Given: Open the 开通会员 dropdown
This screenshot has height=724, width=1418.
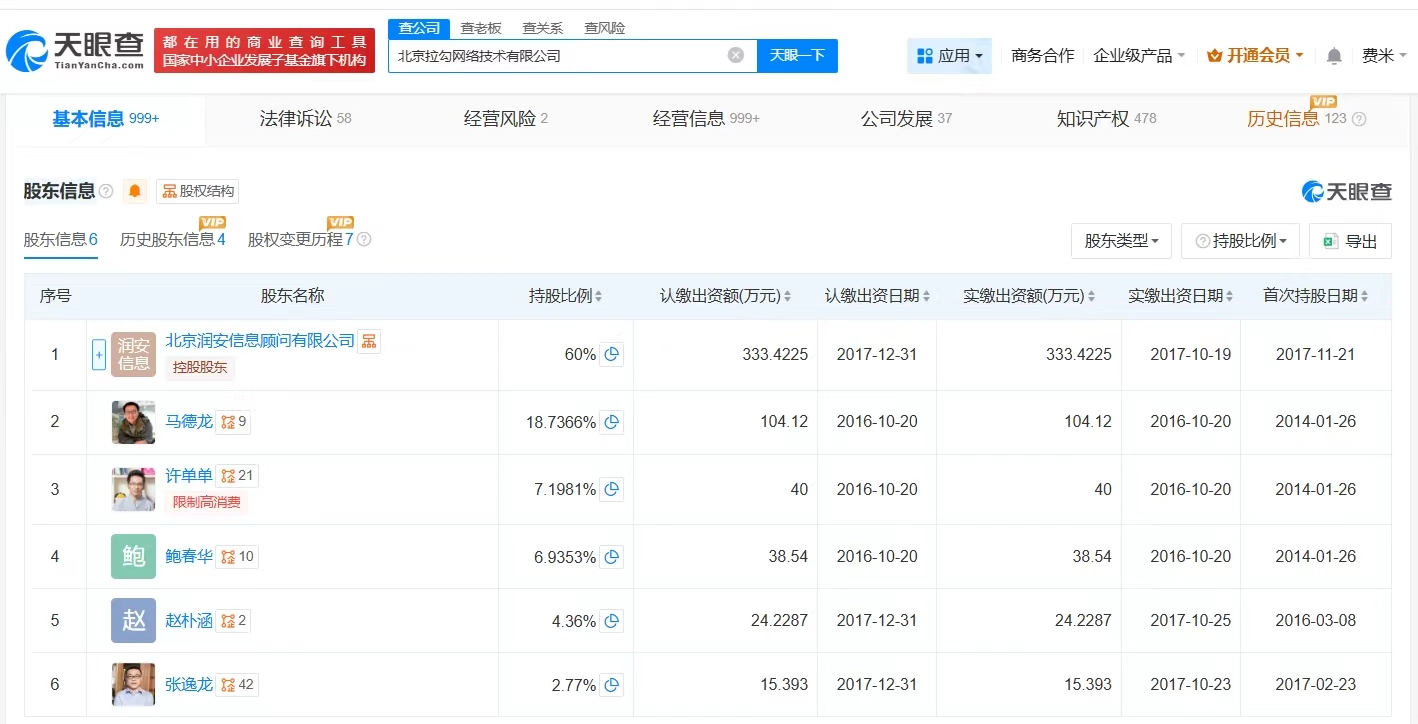Looking at the screenshot, I should [1255, 56].
